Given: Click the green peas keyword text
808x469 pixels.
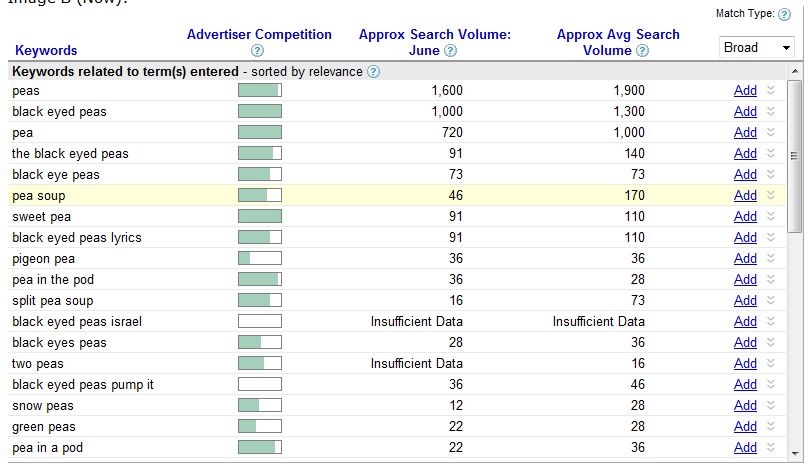Looking at the screenshot, I should [x=44, y=427].
